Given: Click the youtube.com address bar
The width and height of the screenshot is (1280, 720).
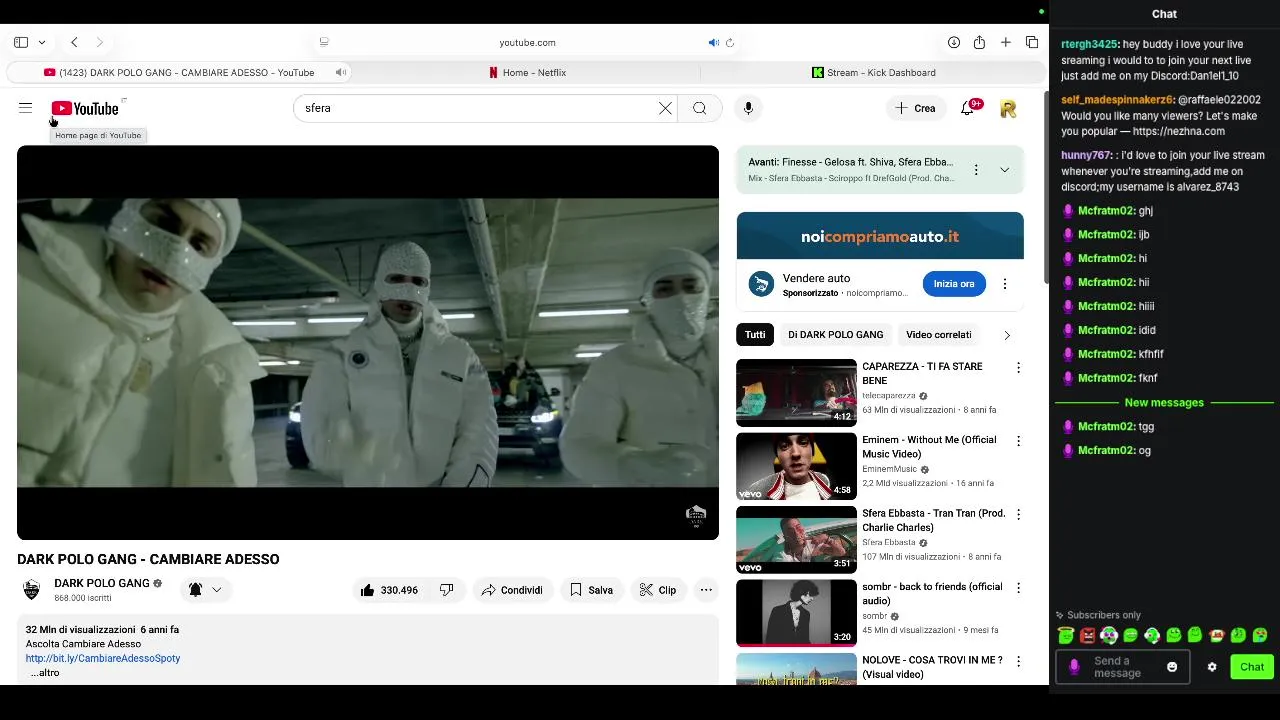Looking at the screenshot, I should pos(527,42).
